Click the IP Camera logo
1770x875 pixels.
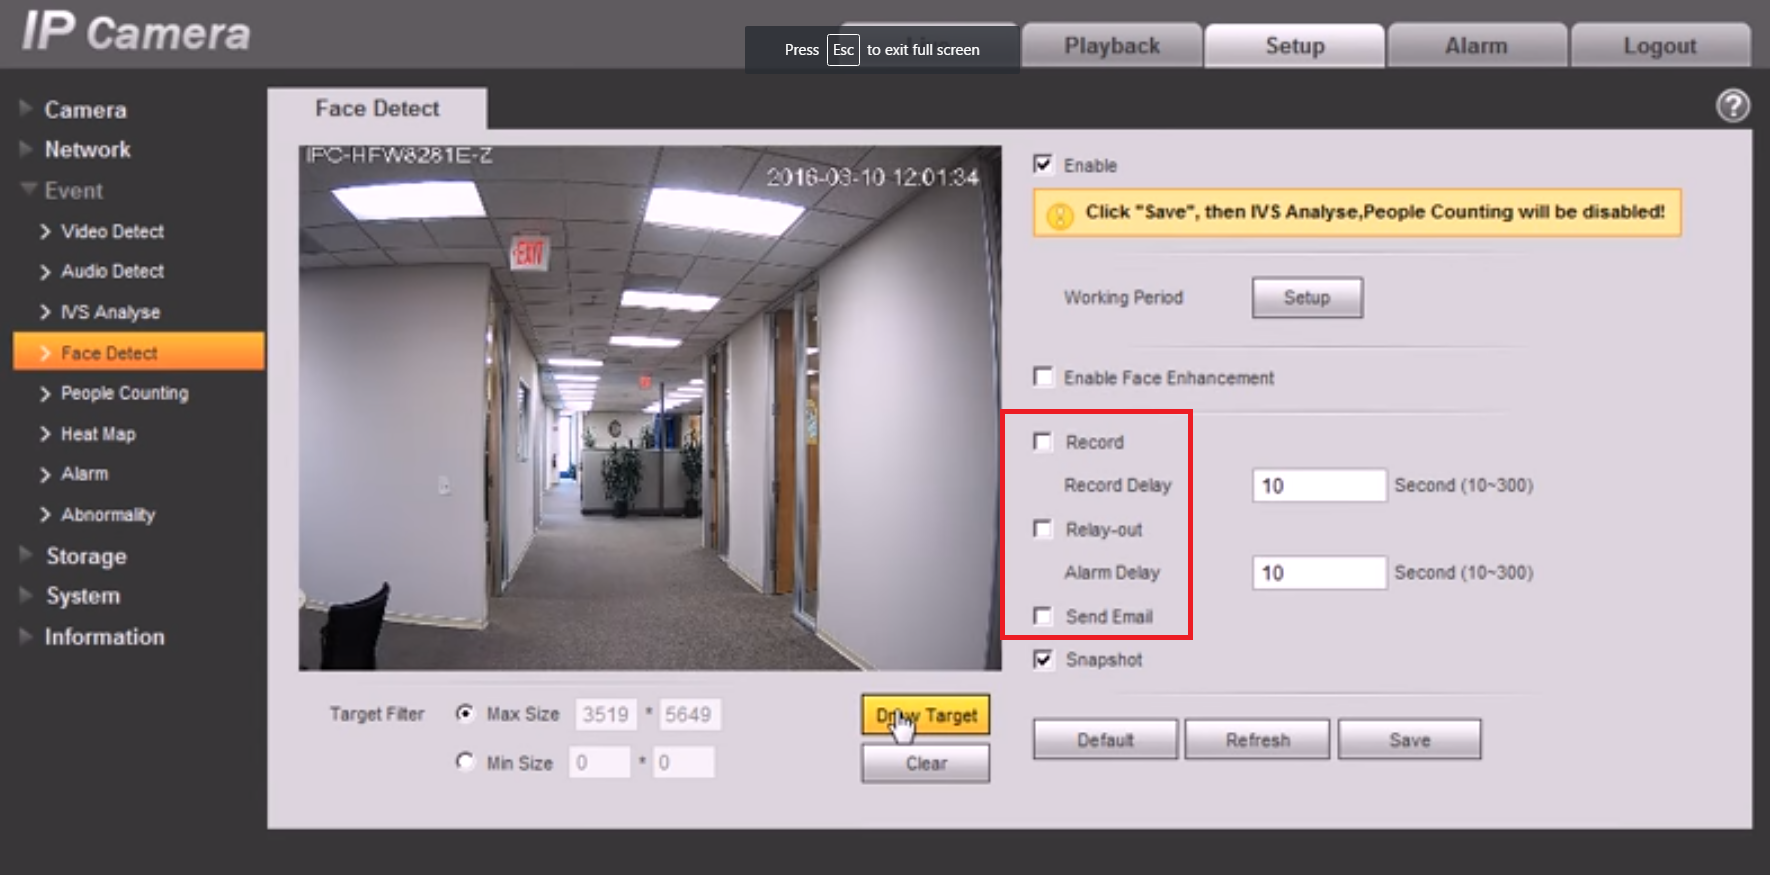tap(136, 32)
